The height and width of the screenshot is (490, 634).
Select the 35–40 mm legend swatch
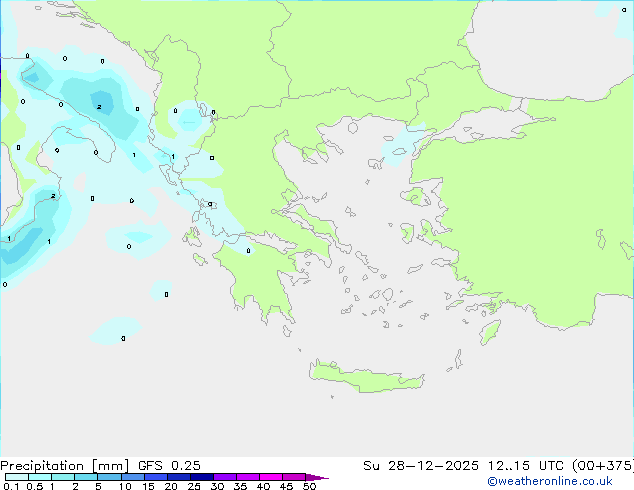[x=248, y=477]
